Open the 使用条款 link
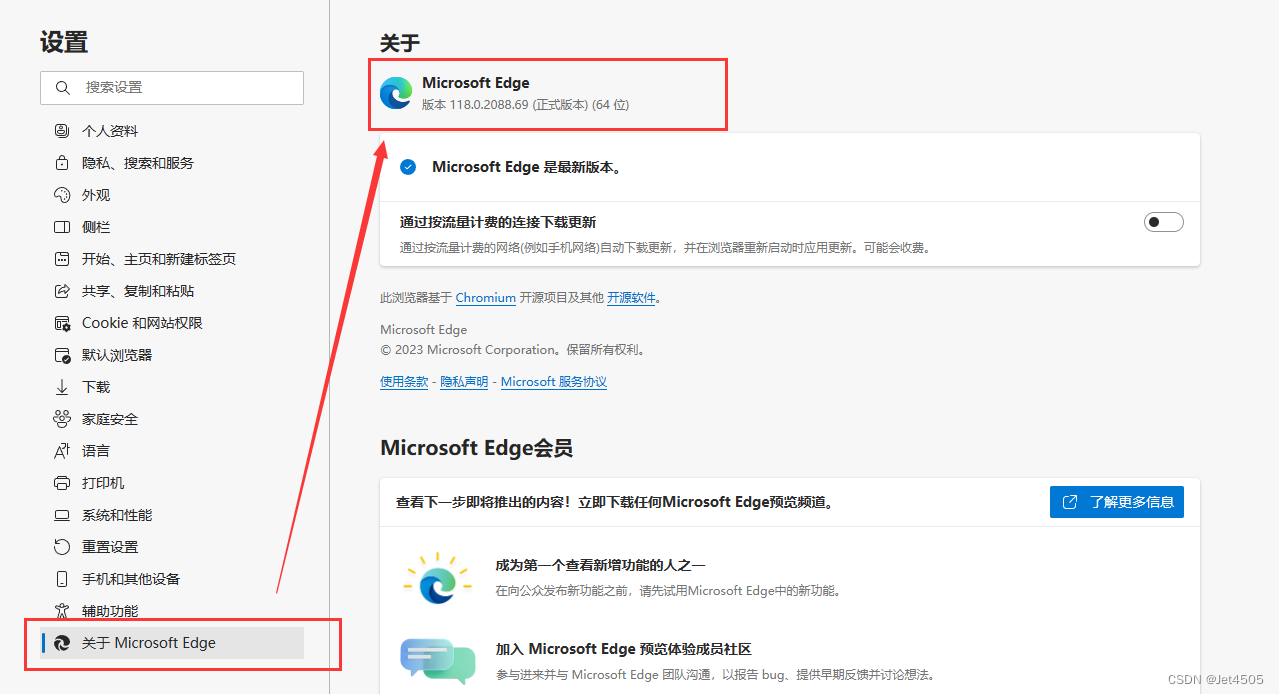This screenshot has height=694, width=1279. coord(404,382)
